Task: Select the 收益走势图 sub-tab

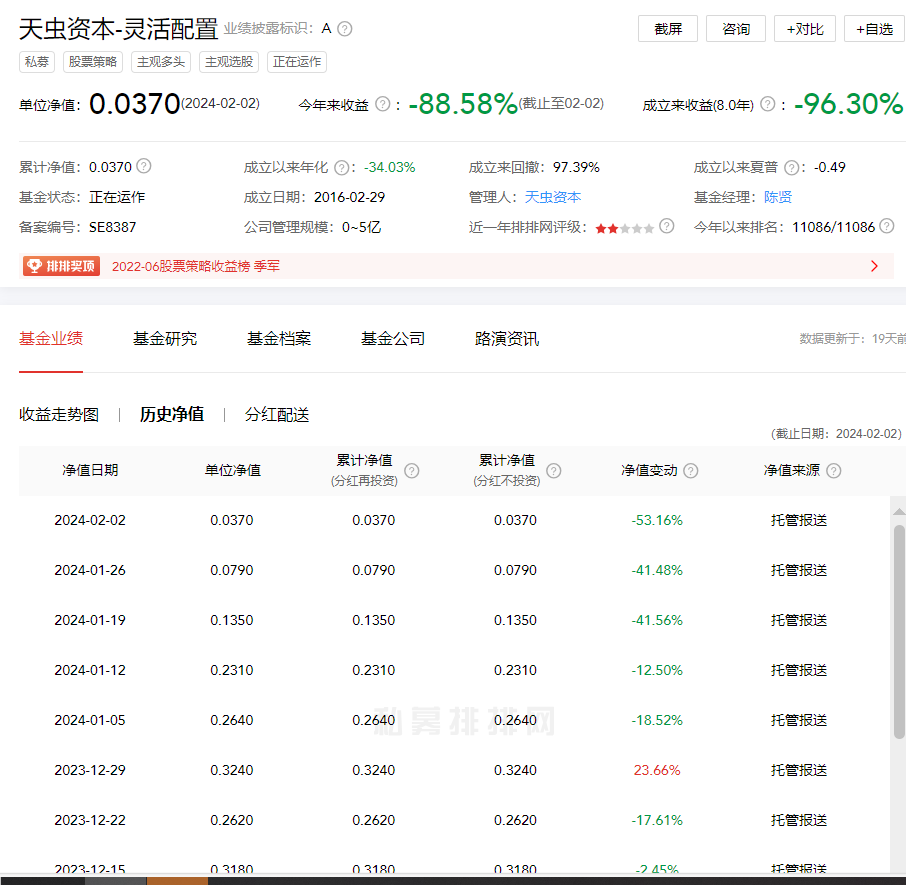Action: (x=59, y=414)
